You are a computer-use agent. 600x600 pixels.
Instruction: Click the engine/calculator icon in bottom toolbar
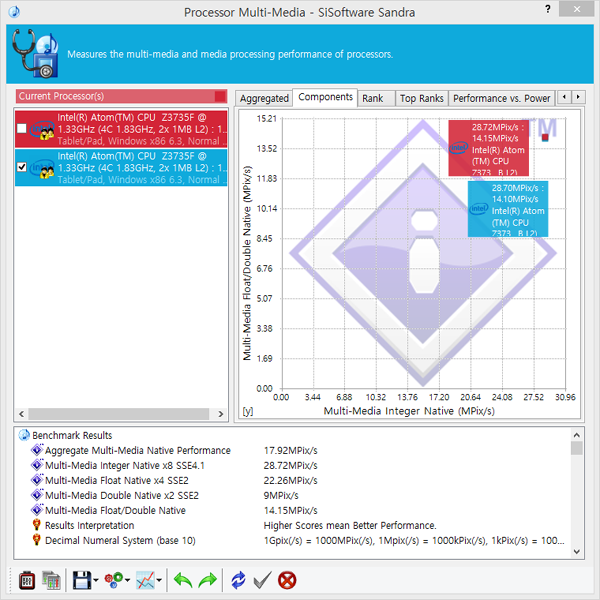point(27,580)
